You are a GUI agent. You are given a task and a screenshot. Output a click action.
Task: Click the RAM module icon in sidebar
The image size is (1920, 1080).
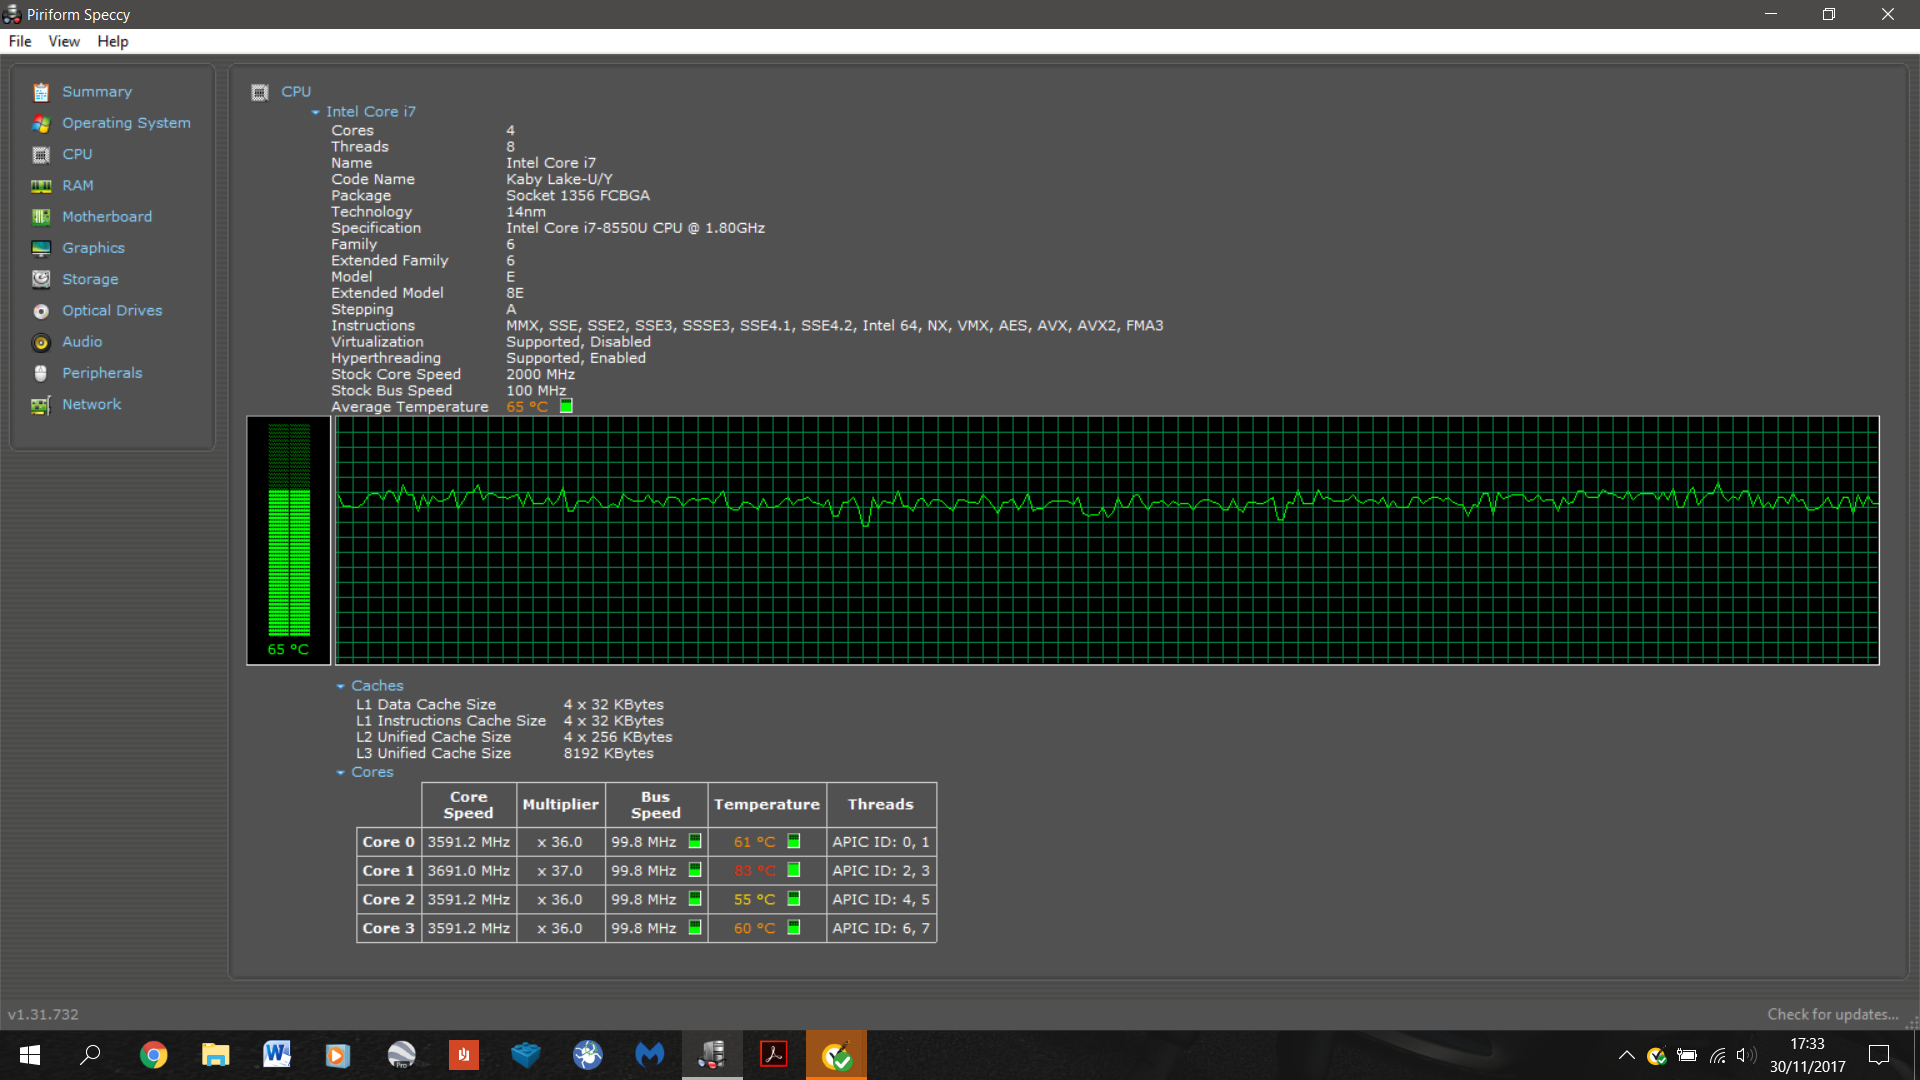(41, 186)
